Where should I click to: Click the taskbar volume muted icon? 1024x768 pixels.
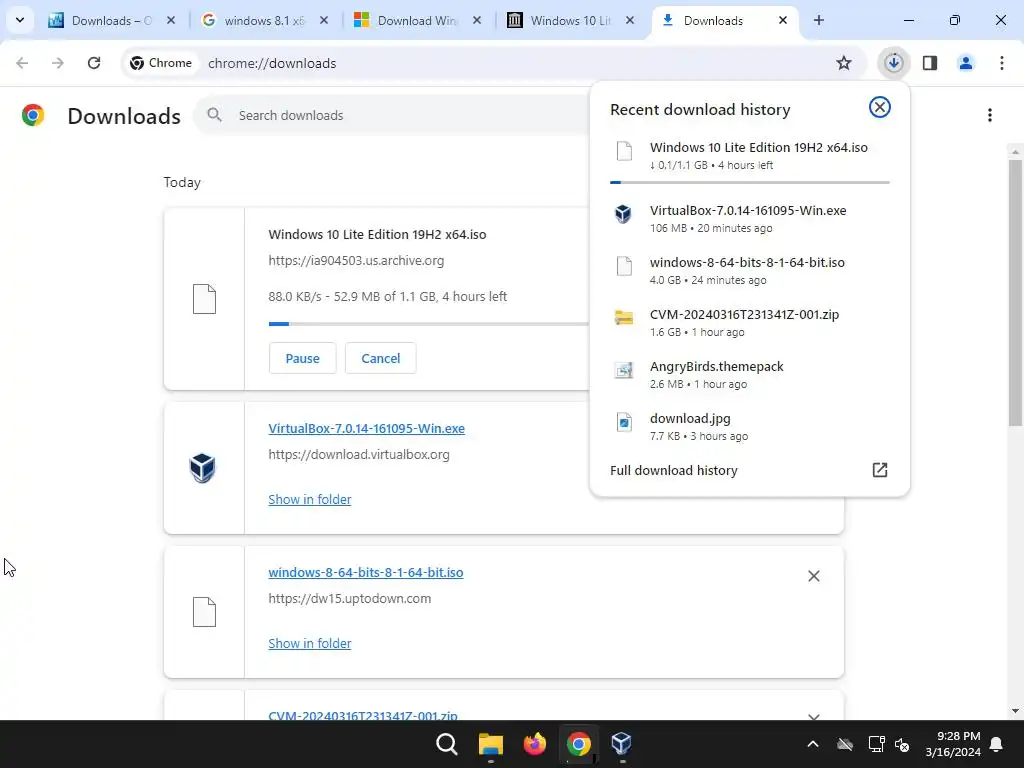point(902,744)
